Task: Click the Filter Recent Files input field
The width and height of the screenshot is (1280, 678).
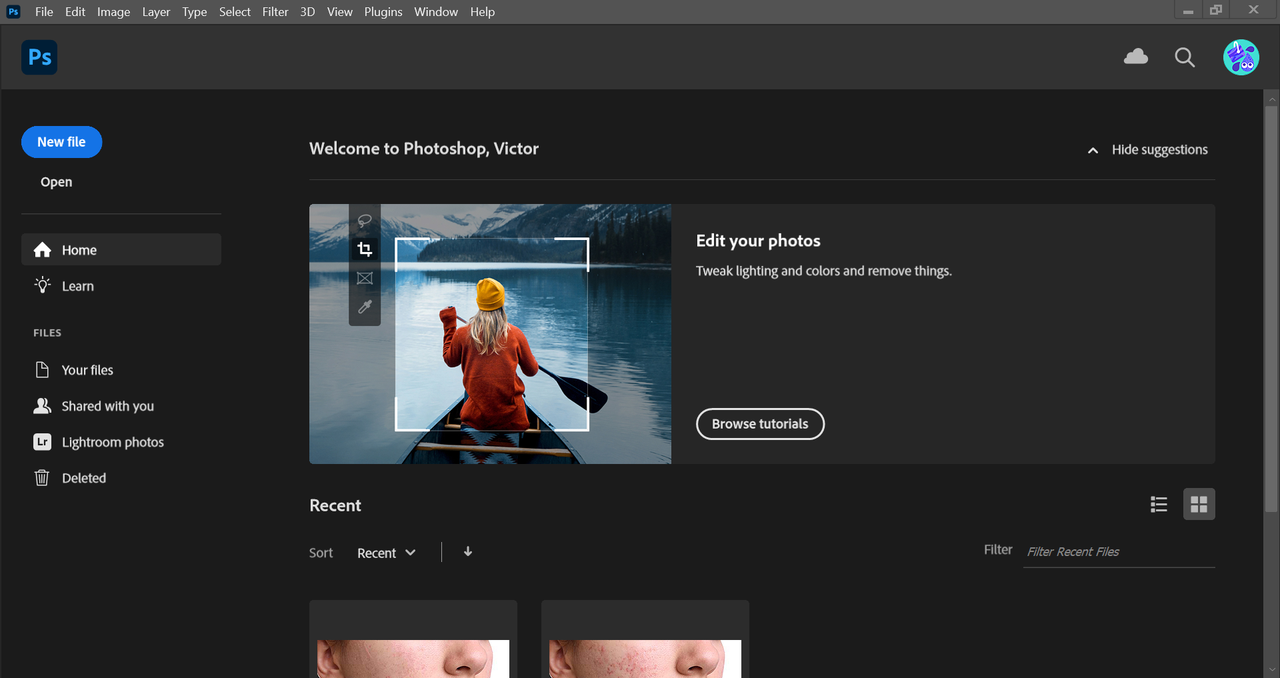Action: pos(1120,551)
